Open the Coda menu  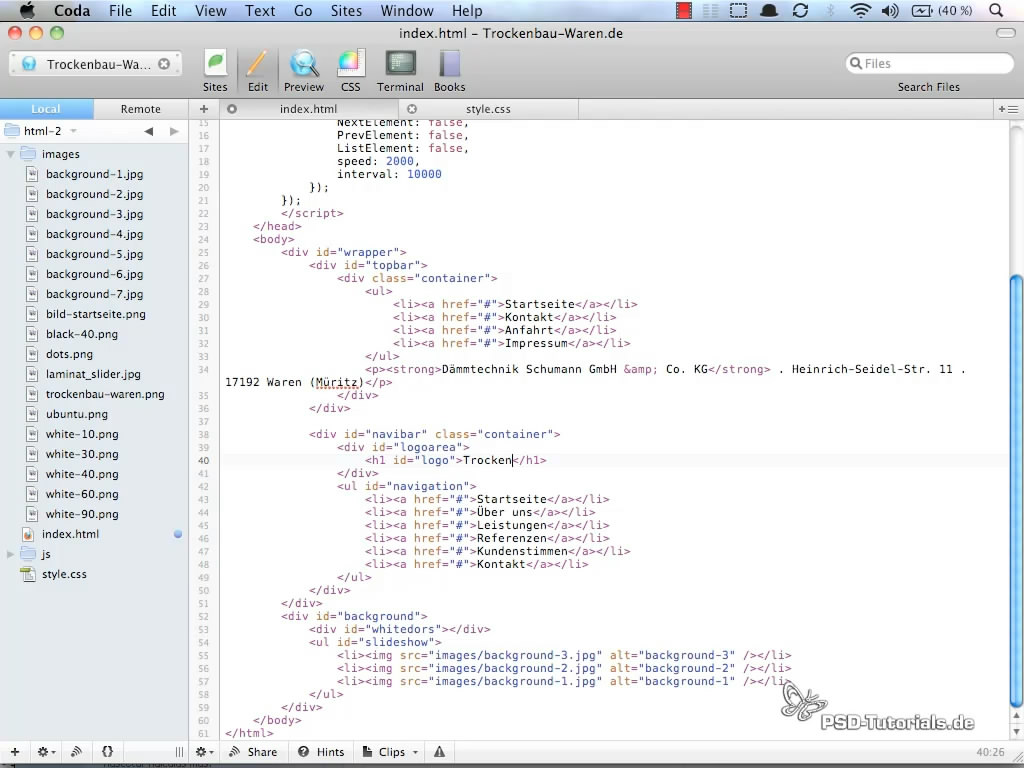(72, 10)
